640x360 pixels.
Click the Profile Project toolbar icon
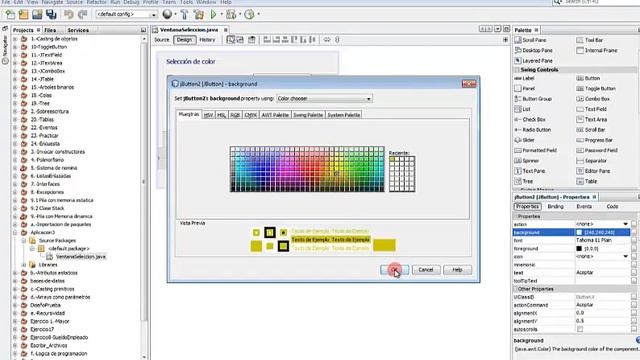pos(249,15)
